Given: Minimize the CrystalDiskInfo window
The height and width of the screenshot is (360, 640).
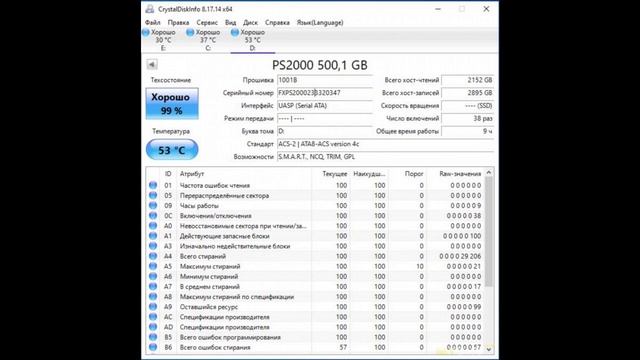Looking at the screenshot, I should point(438,9).
